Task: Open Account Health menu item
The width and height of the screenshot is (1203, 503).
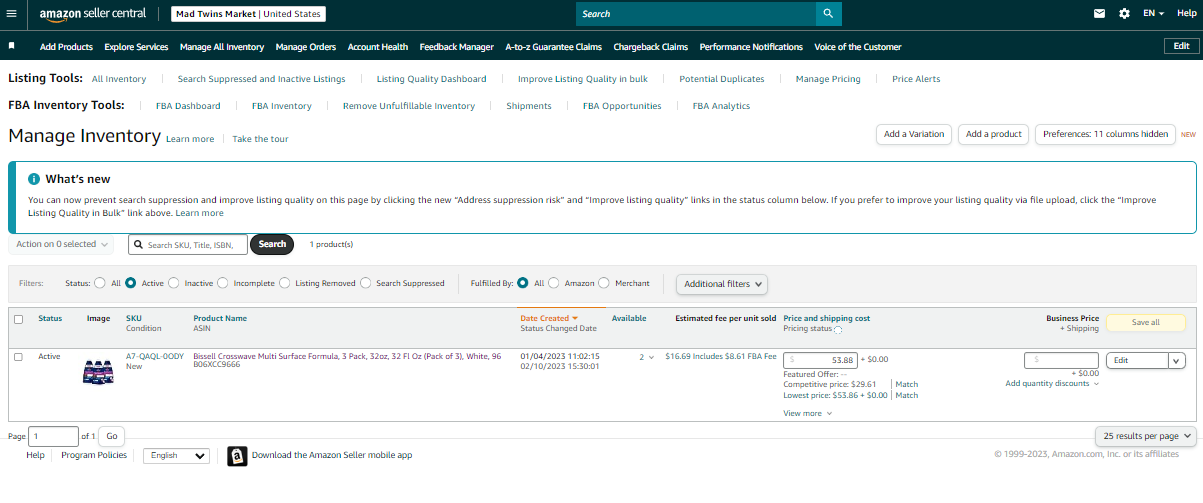Action: coord(378,47)
